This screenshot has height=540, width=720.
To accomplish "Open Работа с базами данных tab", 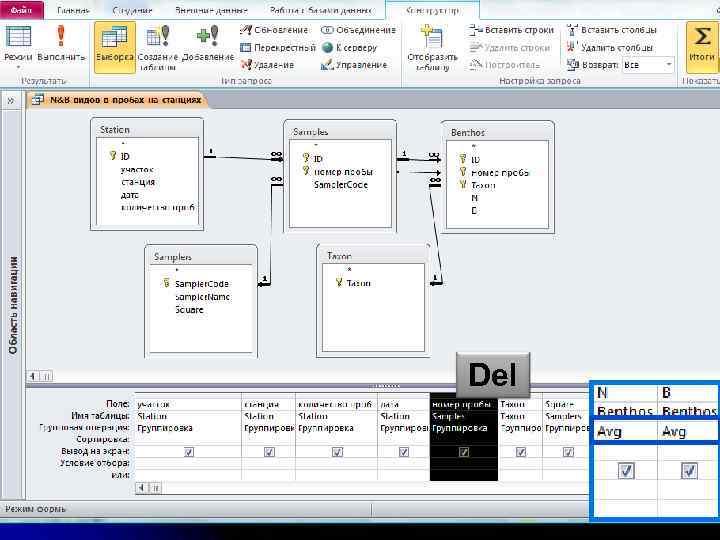I will click(321, 10).
